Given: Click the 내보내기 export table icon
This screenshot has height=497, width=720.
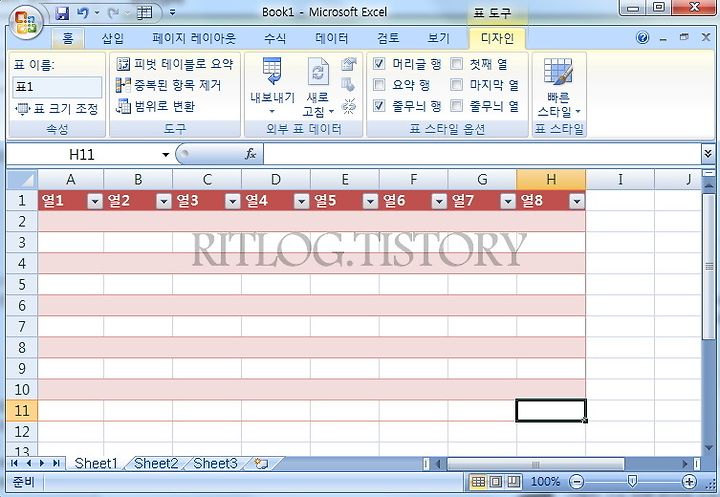Looking at the screenshot, I should click(x=272, y=71).
